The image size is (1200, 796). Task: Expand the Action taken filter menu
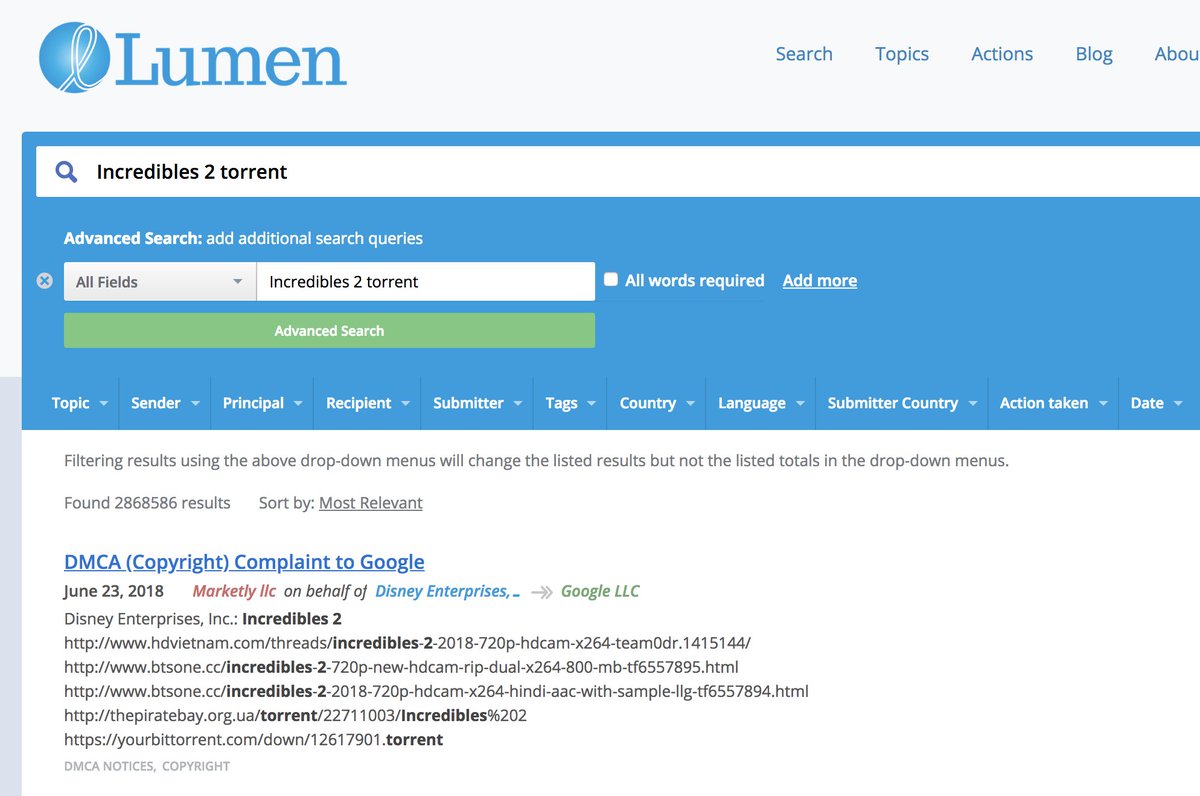(x=1053, y=403)
